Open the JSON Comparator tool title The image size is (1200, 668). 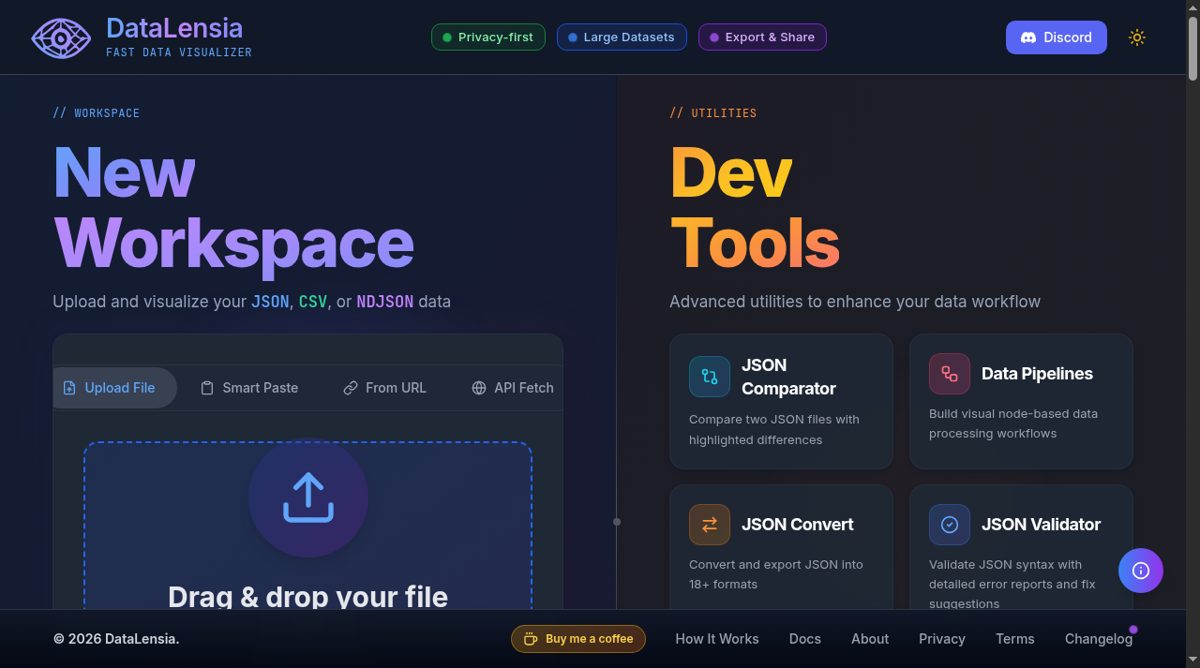click(788, 377)
